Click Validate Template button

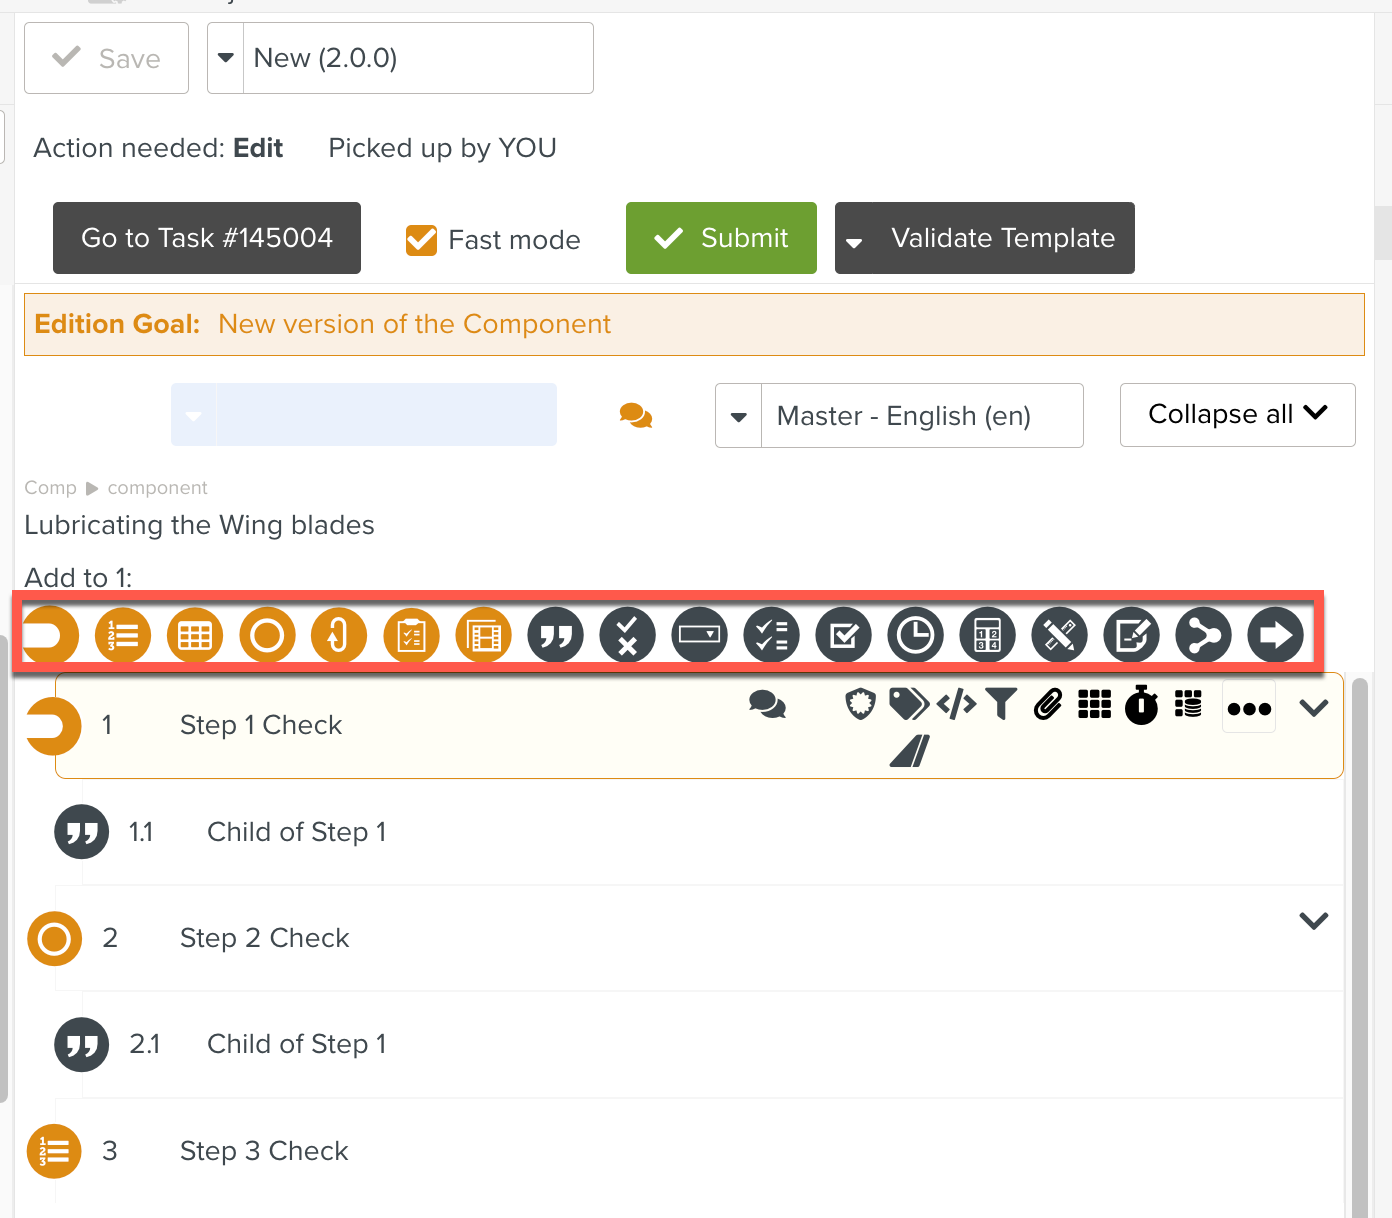(1003, 238)
